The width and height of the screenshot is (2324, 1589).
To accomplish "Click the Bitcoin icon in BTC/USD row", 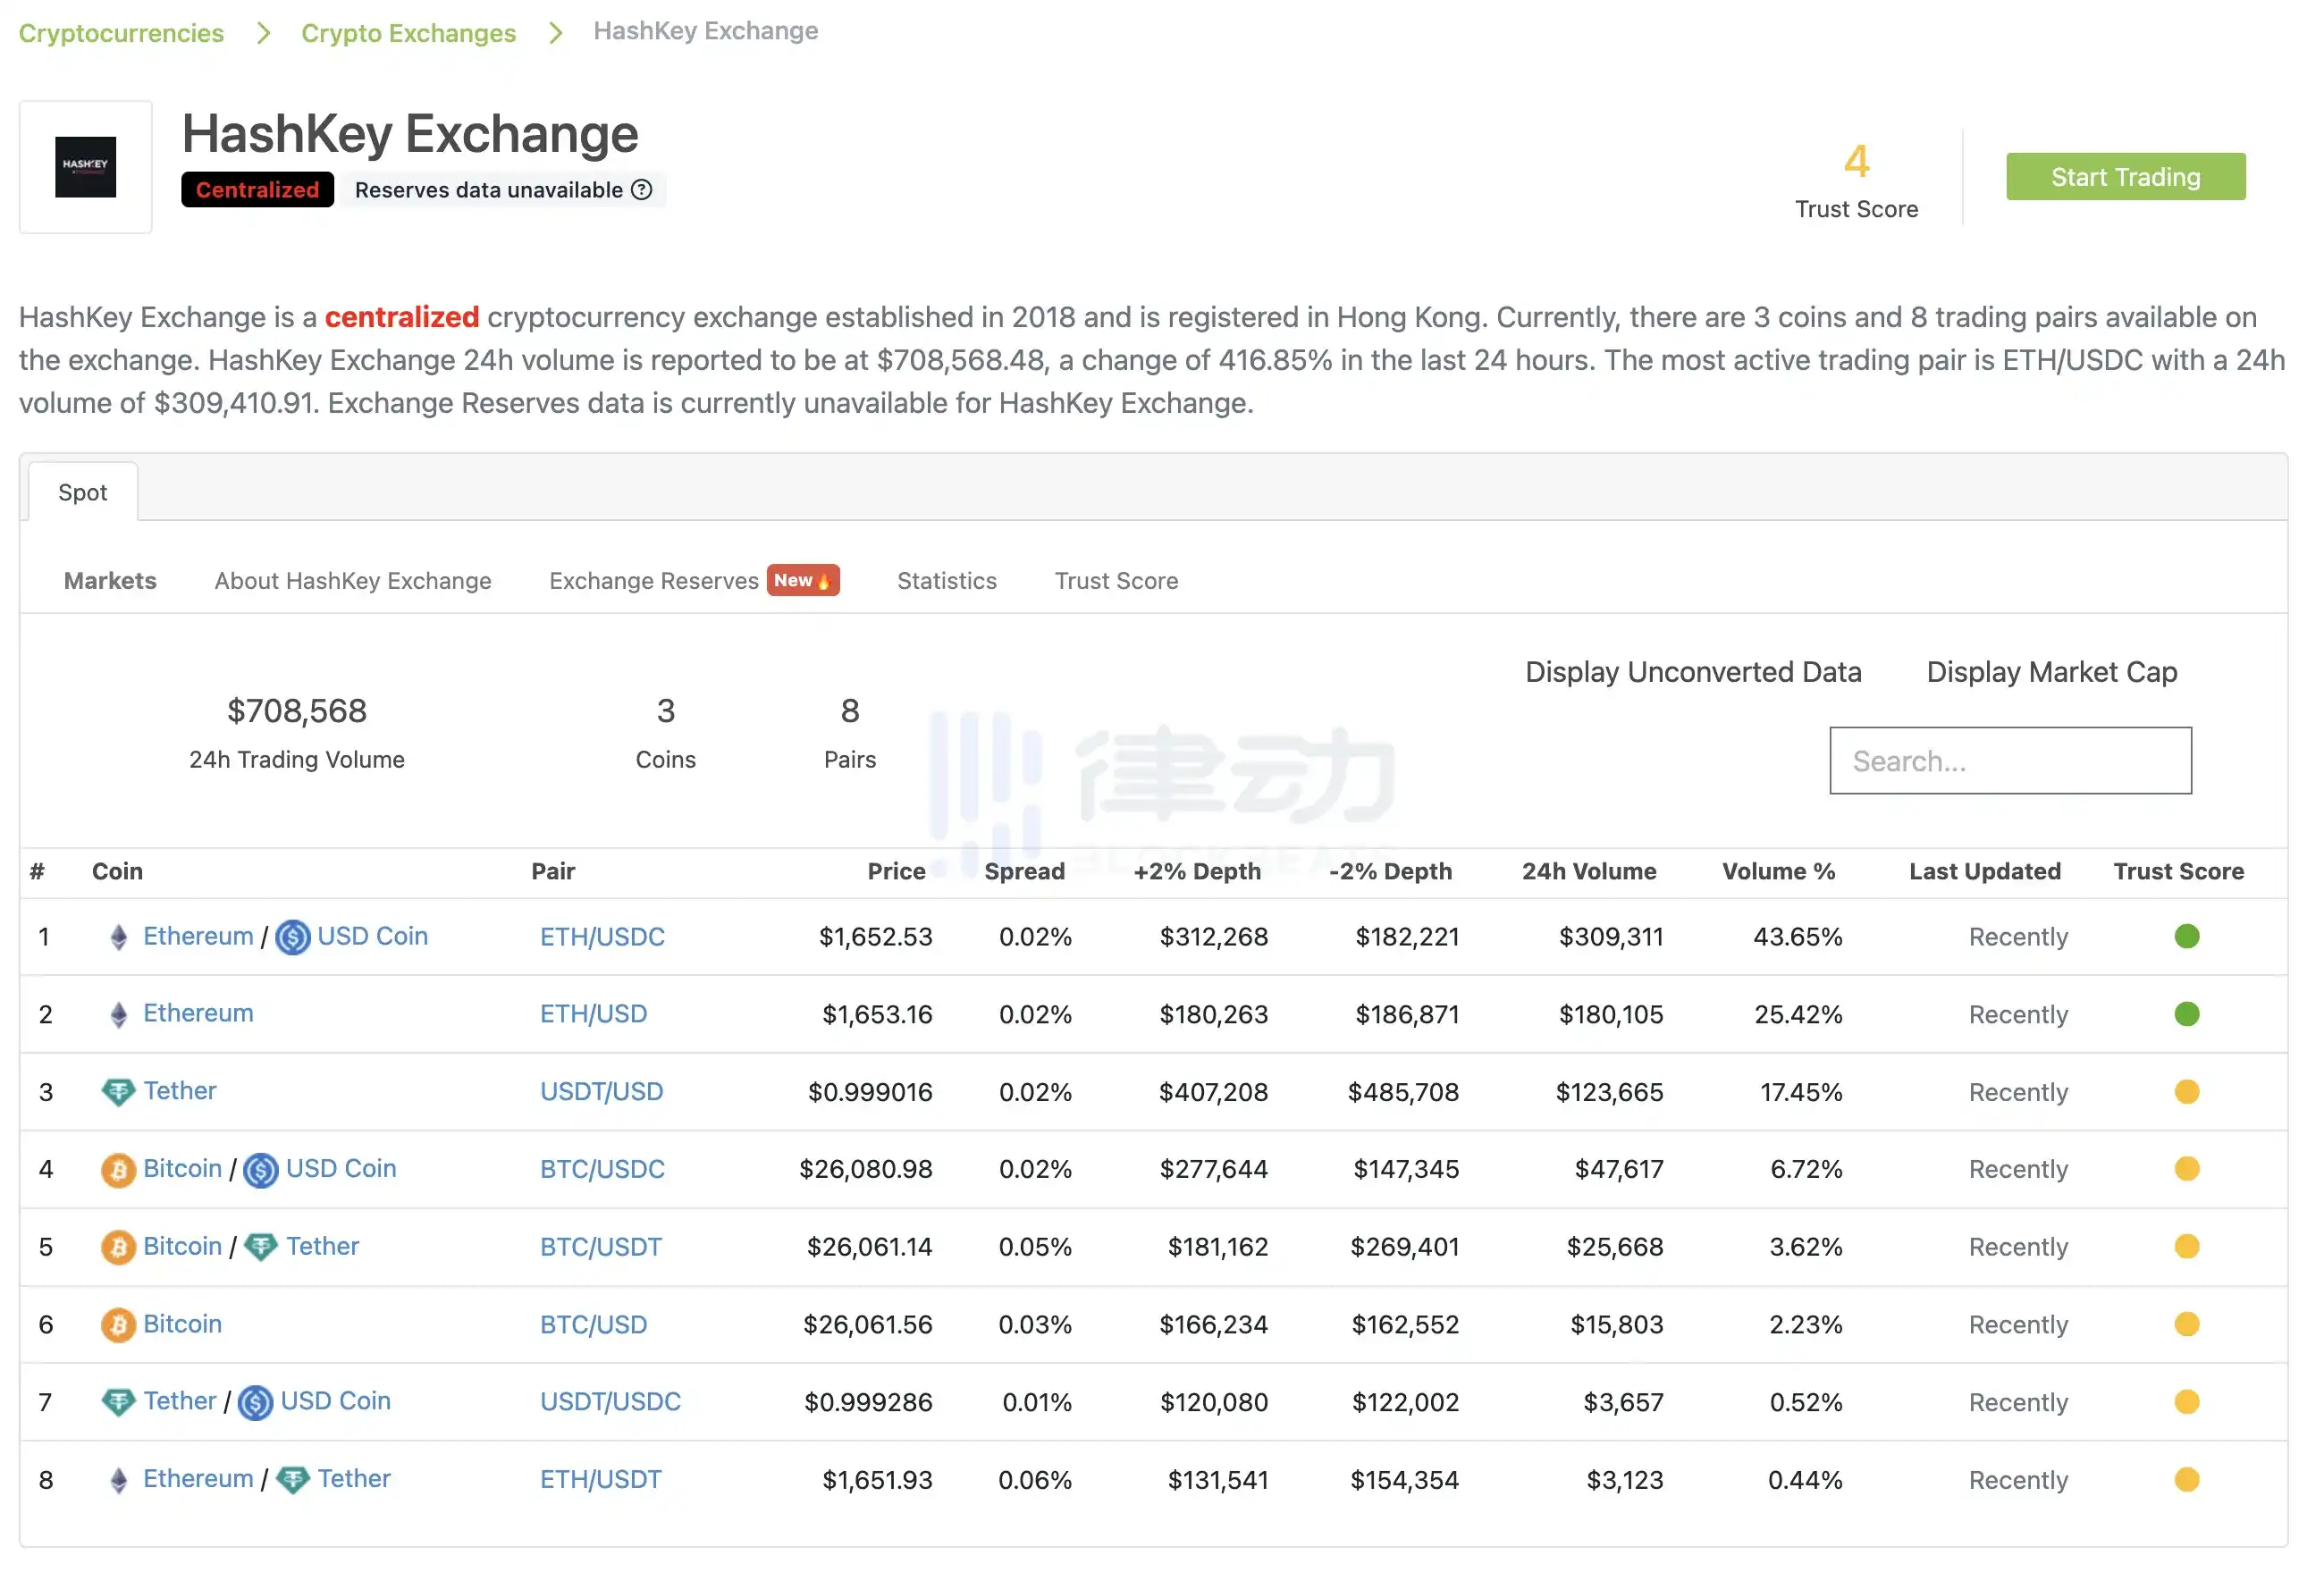I will click(x=119, y=1325).
